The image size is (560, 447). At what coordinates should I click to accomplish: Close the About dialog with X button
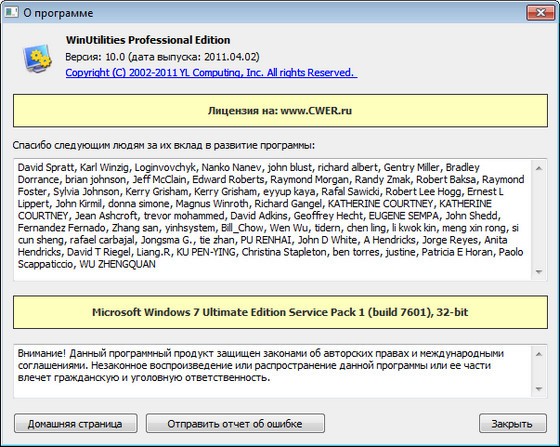pos(541,12)
